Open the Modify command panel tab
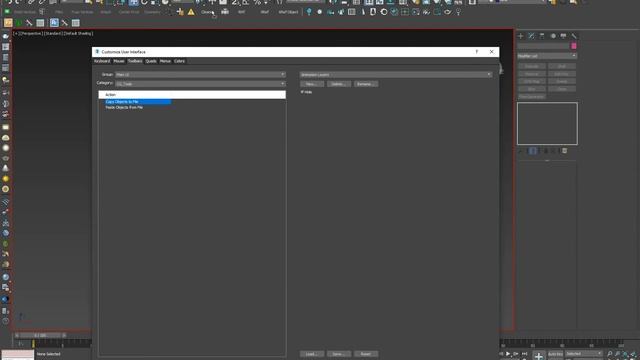 point(531,36)
